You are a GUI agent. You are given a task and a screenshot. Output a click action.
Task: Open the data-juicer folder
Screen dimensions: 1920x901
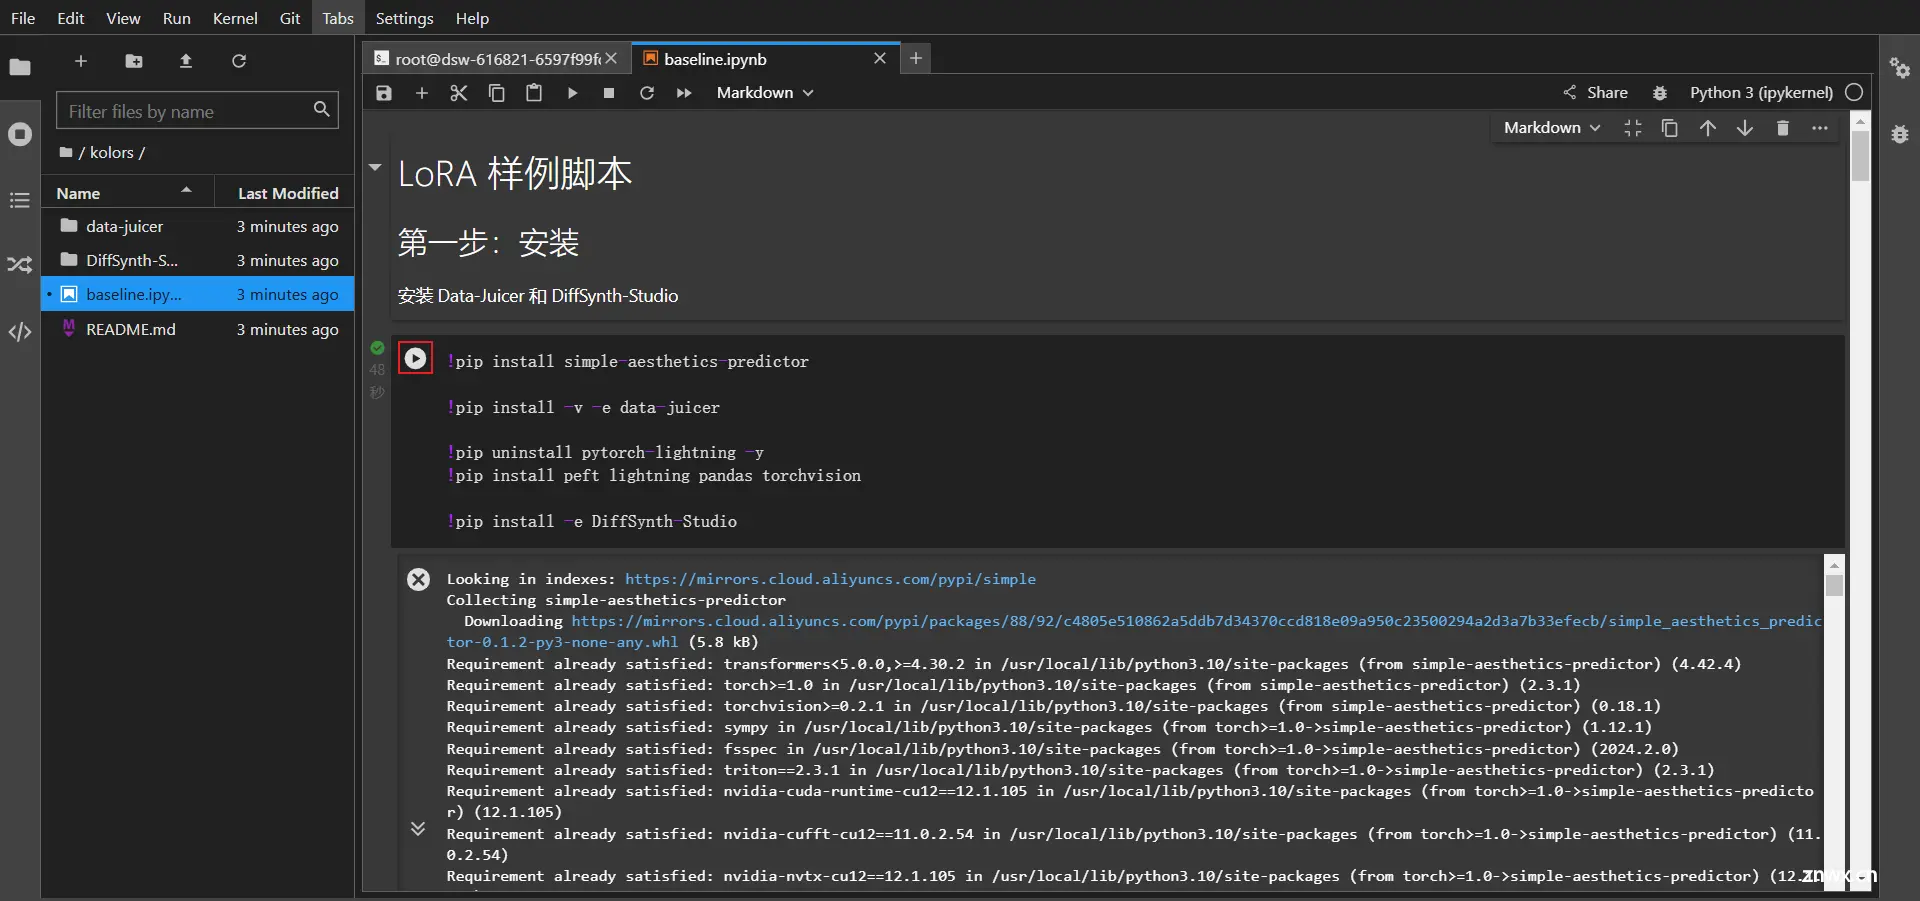point(198,226)
